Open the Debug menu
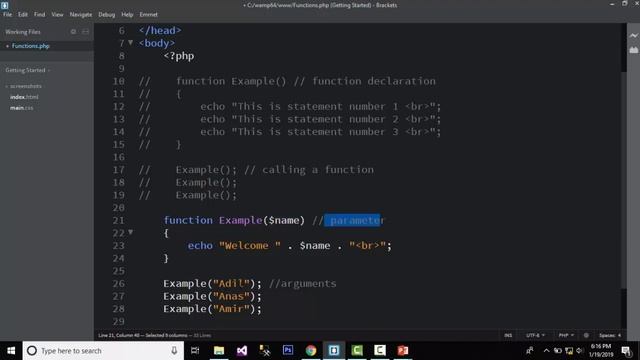The height and width of the screenshot is (360, 640). pyautogui.click(x=107, y=14)
